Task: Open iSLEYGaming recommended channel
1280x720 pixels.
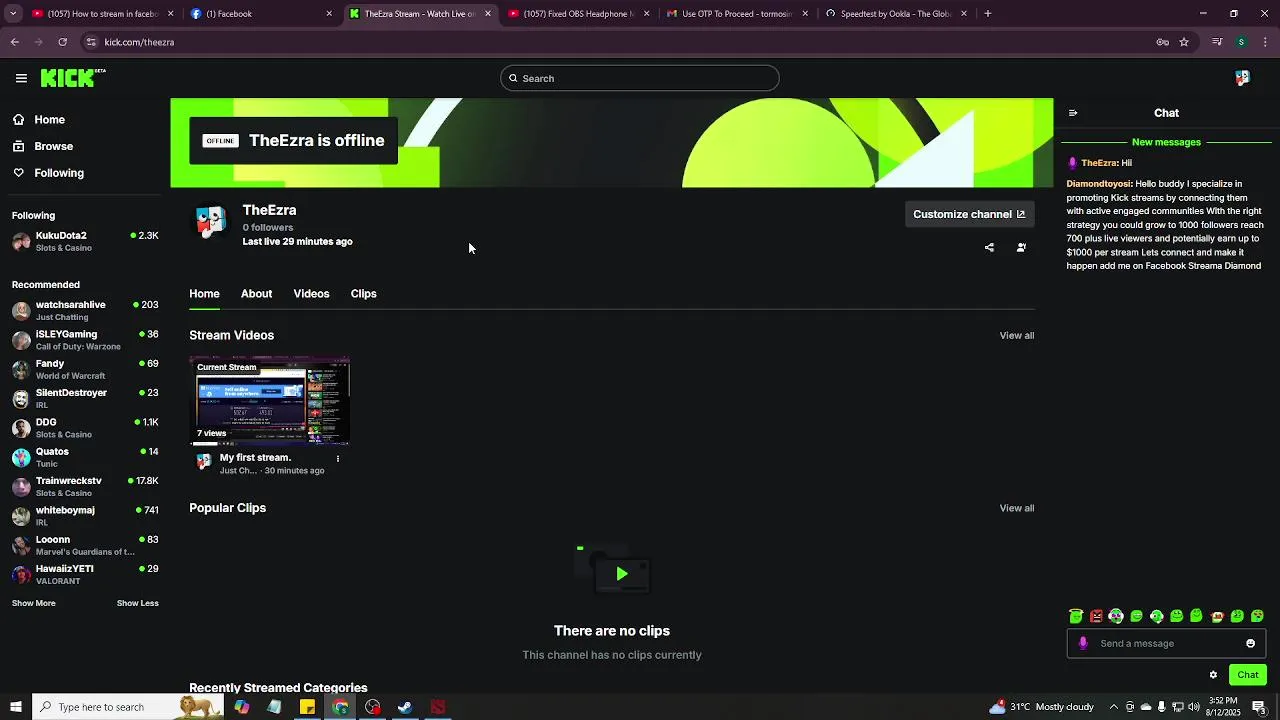Action: [85, 340]
